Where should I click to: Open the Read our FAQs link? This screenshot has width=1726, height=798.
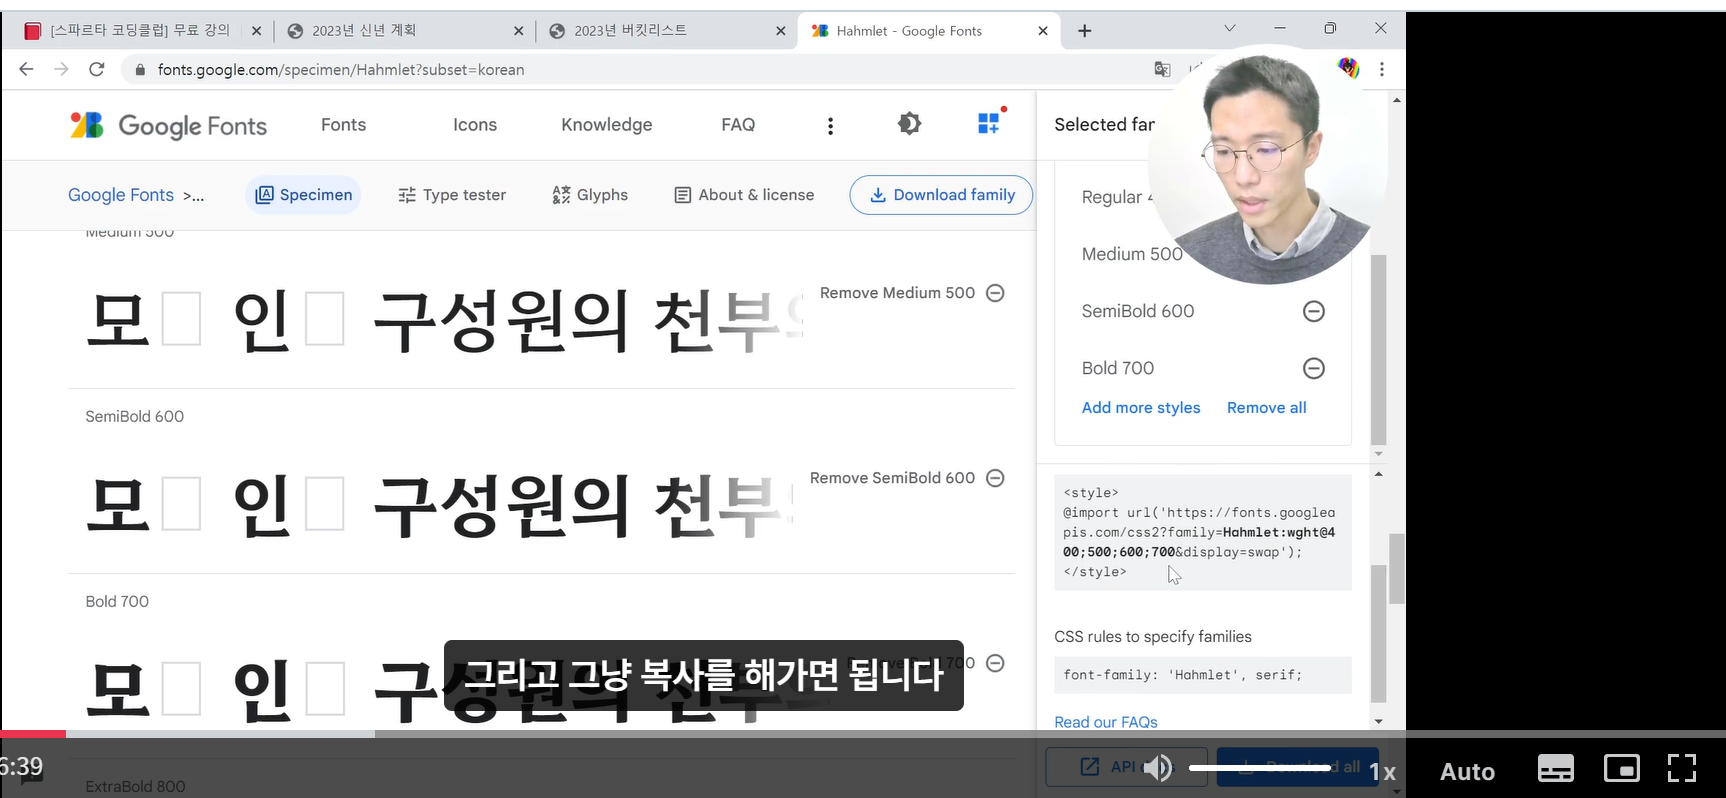pyautogui.click(x=1106, y=722)
